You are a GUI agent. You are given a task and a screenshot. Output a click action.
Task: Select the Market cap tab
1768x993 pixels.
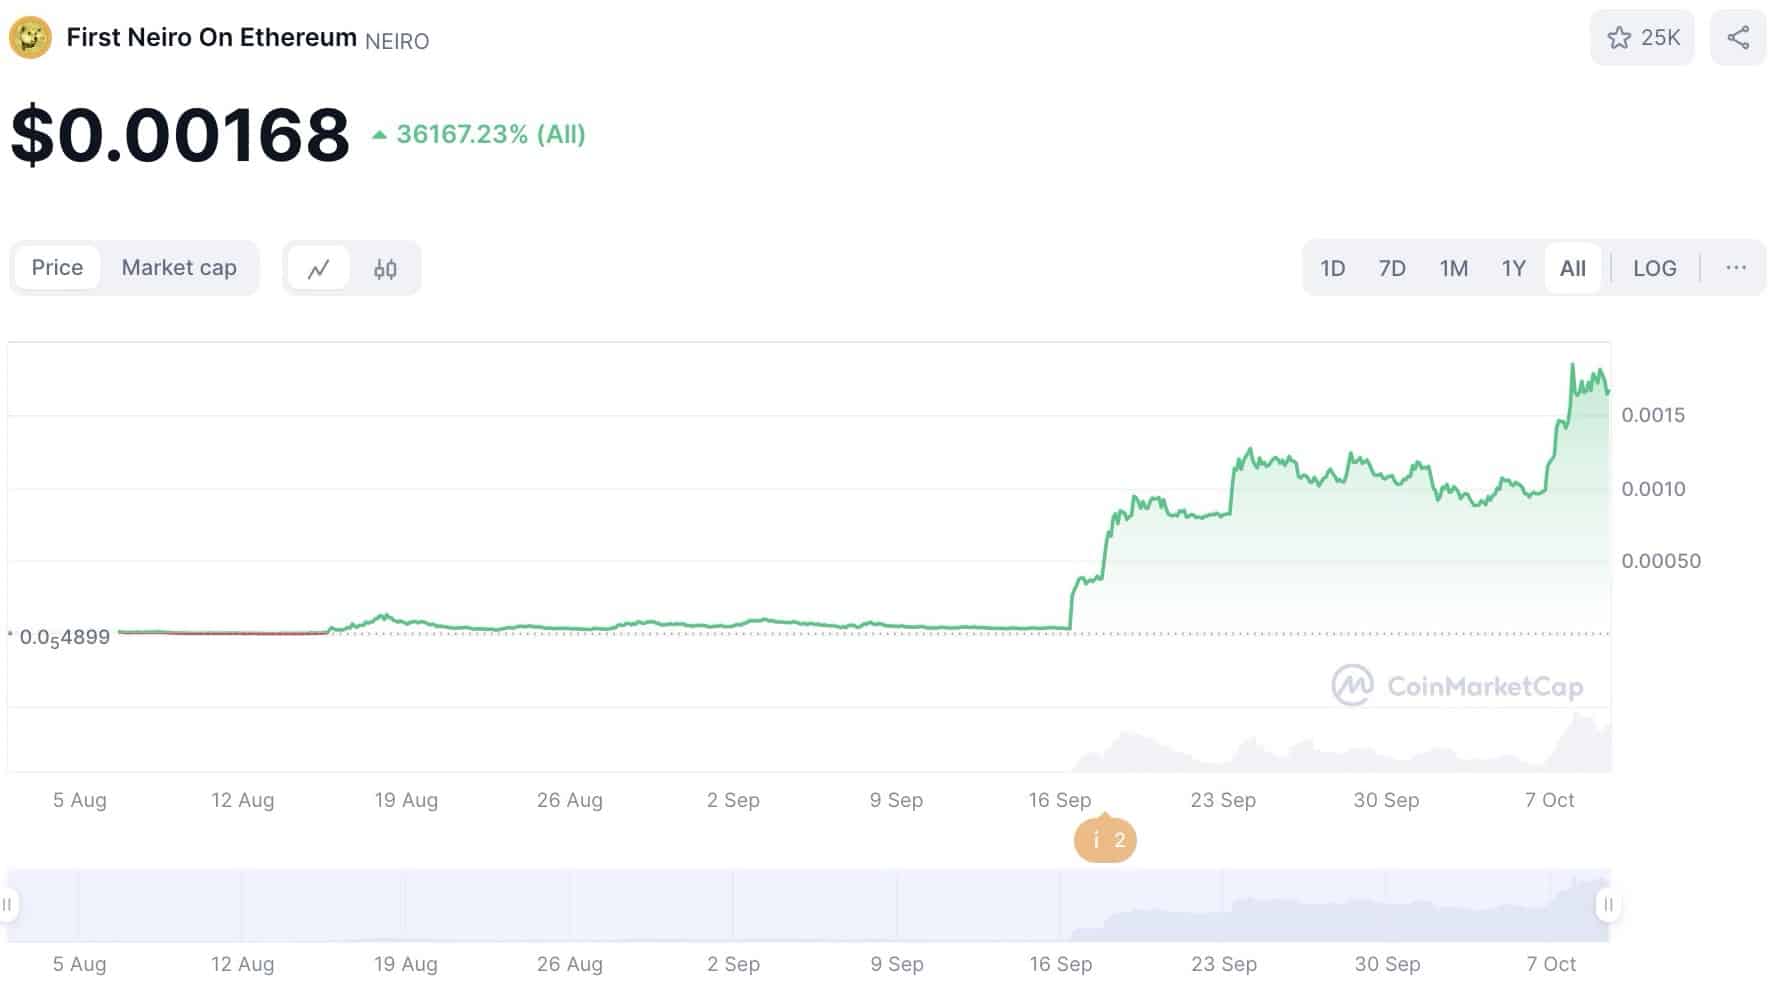pos(179,268)
